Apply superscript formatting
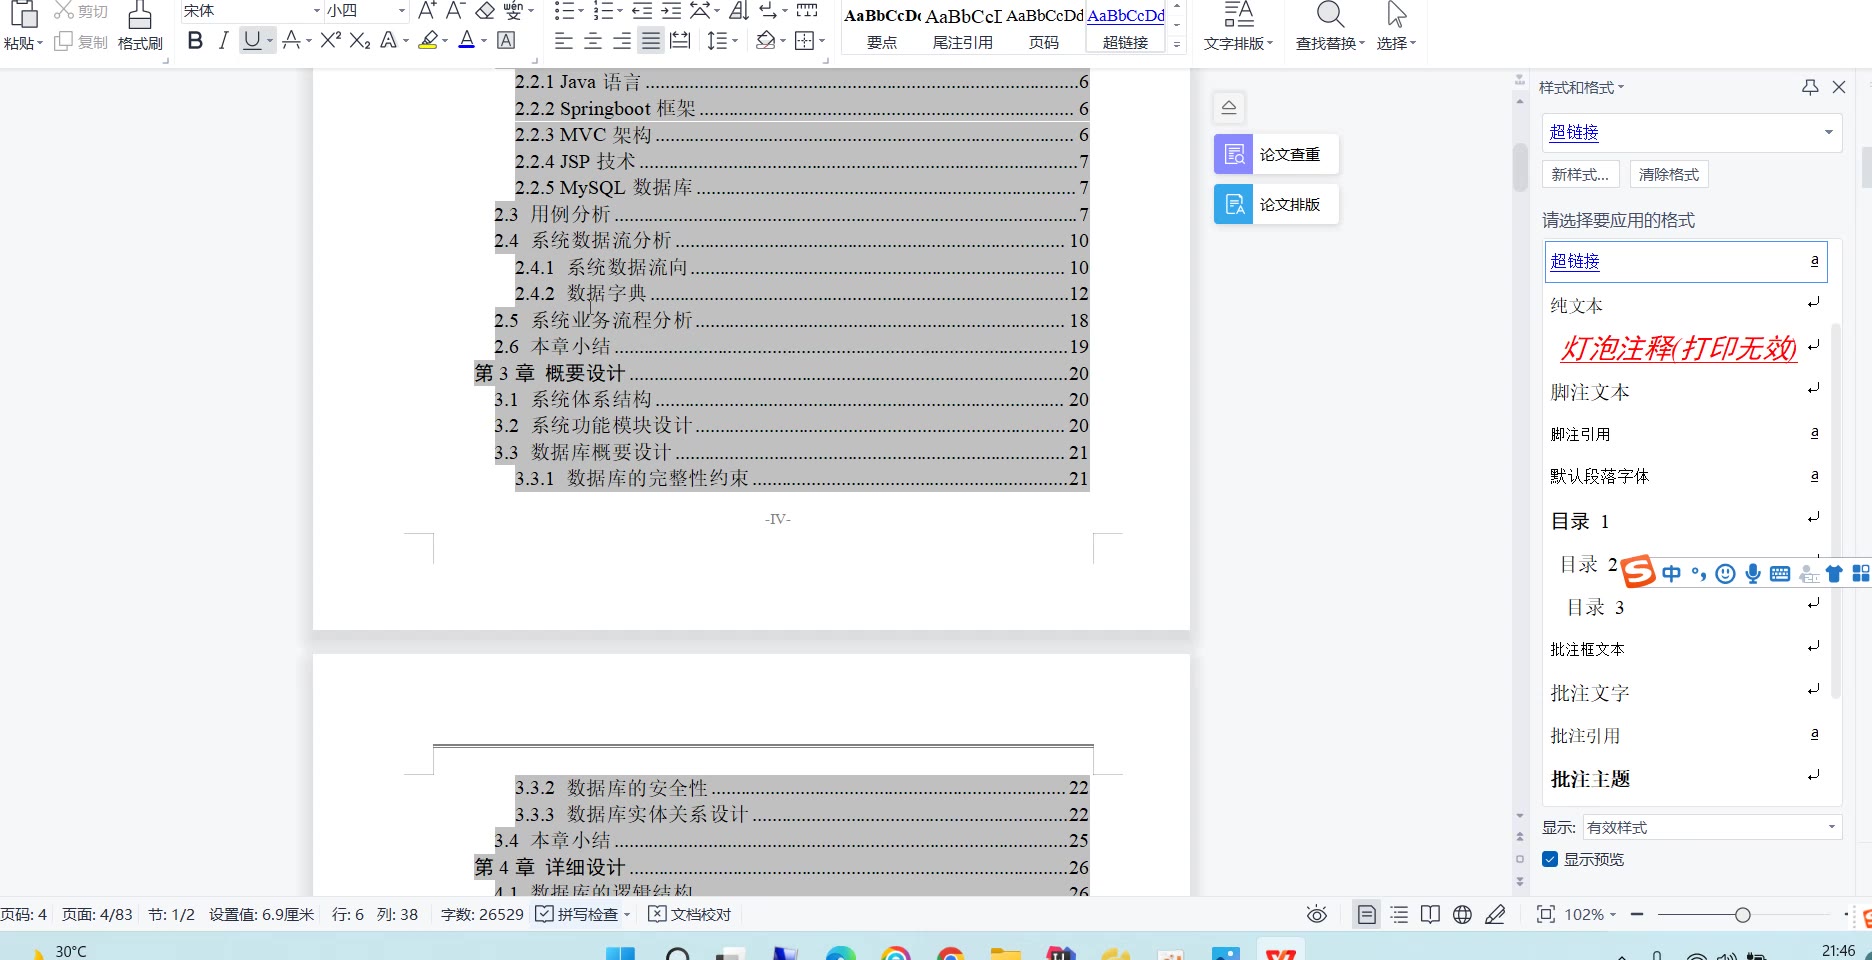The image size is (1872, 960). (331, 41)
